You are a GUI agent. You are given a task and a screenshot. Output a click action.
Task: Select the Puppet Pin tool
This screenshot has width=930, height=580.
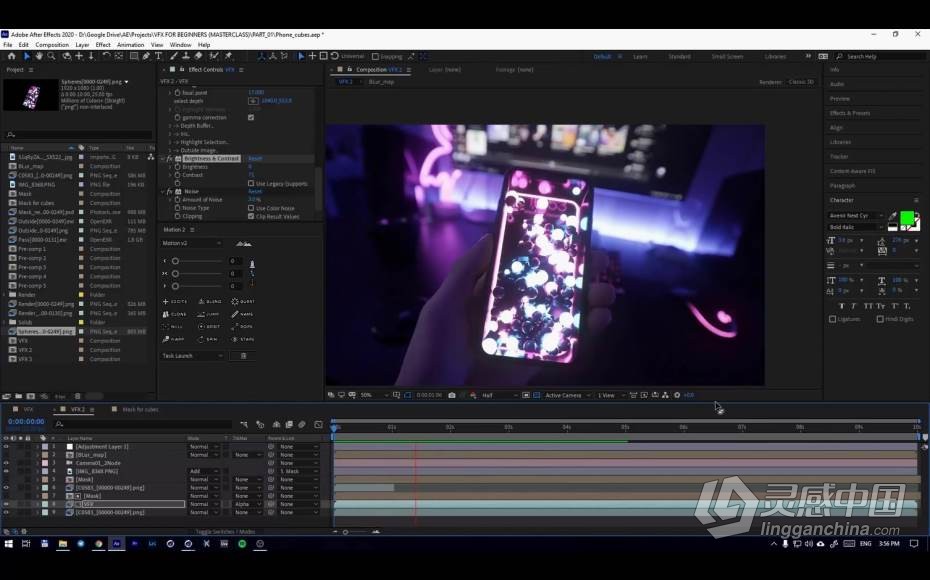coord(228,56)
